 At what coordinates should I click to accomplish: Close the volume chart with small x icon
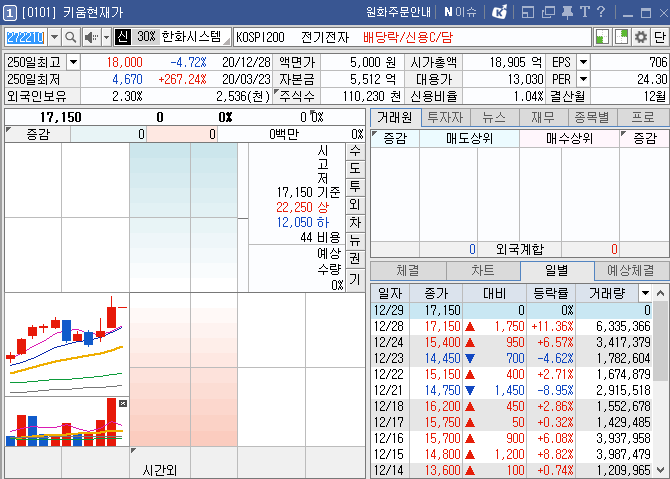123,403
